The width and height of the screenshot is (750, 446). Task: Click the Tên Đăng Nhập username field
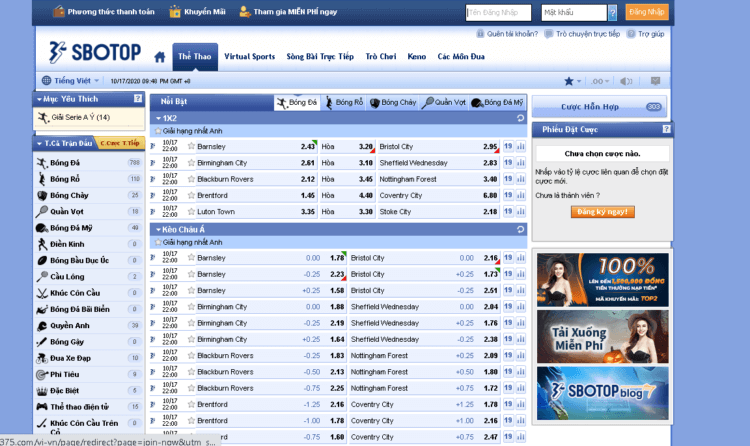pos(500,12)
